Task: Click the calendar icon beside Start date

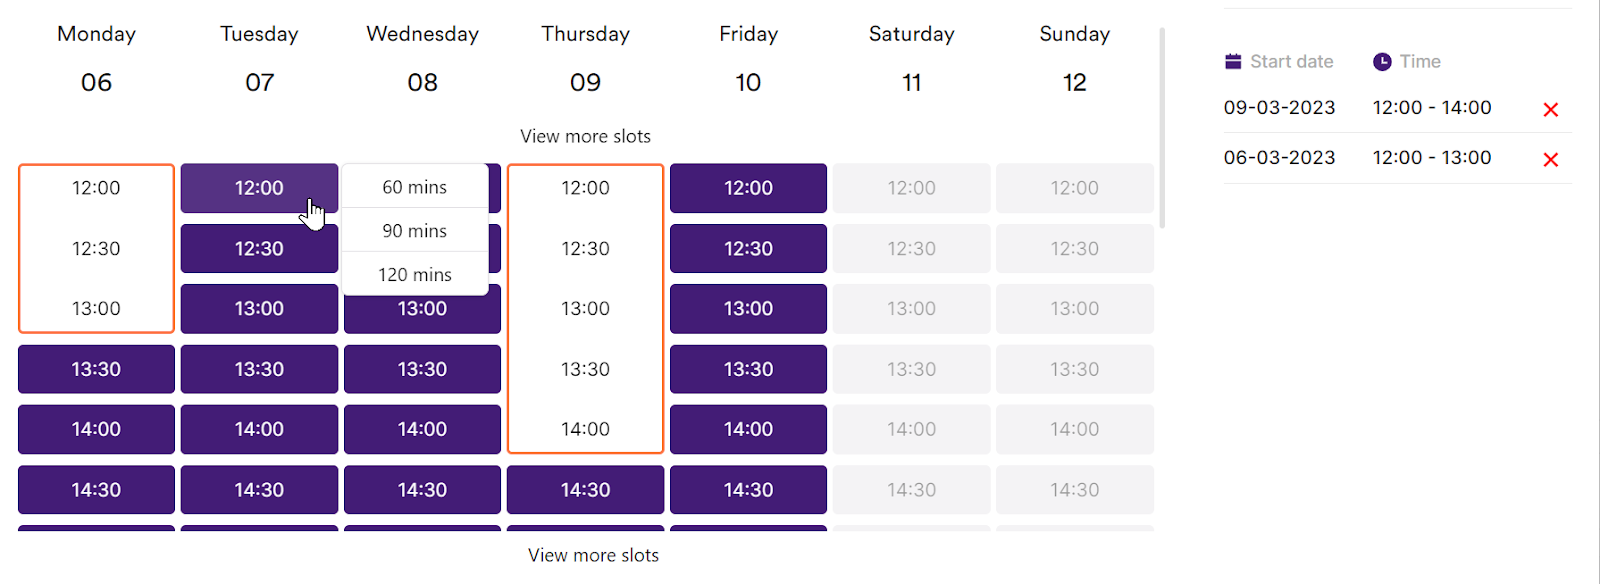Action: pos(1233,62)
